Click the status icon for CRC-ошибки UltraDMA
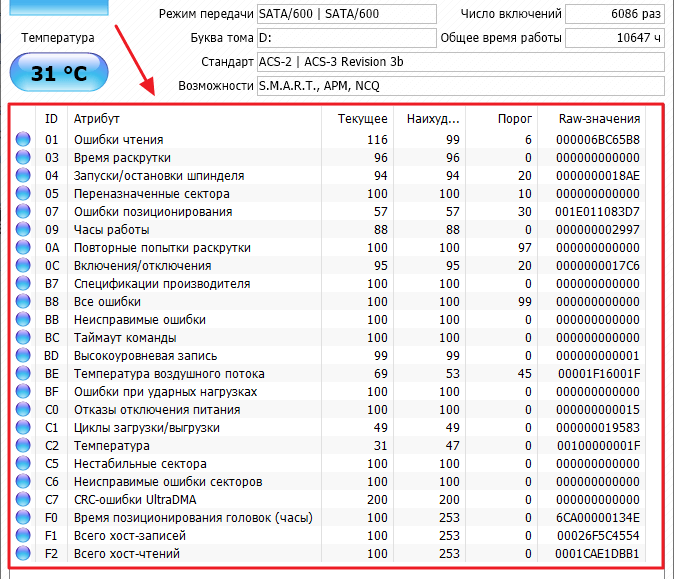Image resolution: width=674 pixels, height=579 pixels. pos(23,500)
